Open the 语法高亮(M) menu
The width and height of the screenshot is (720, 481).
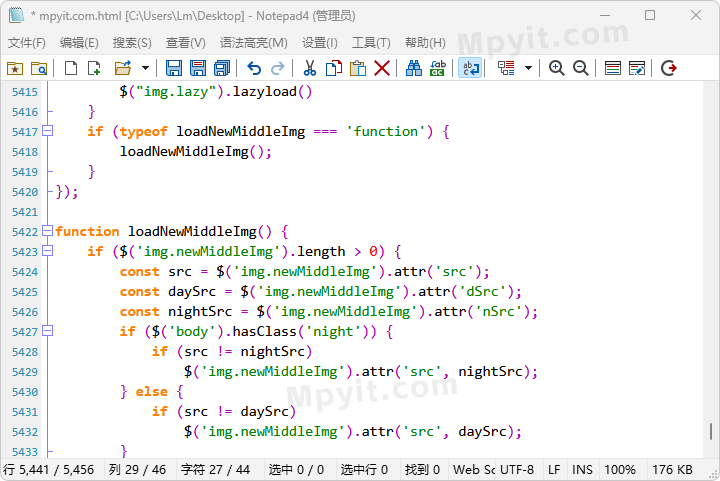click(253, 43)
